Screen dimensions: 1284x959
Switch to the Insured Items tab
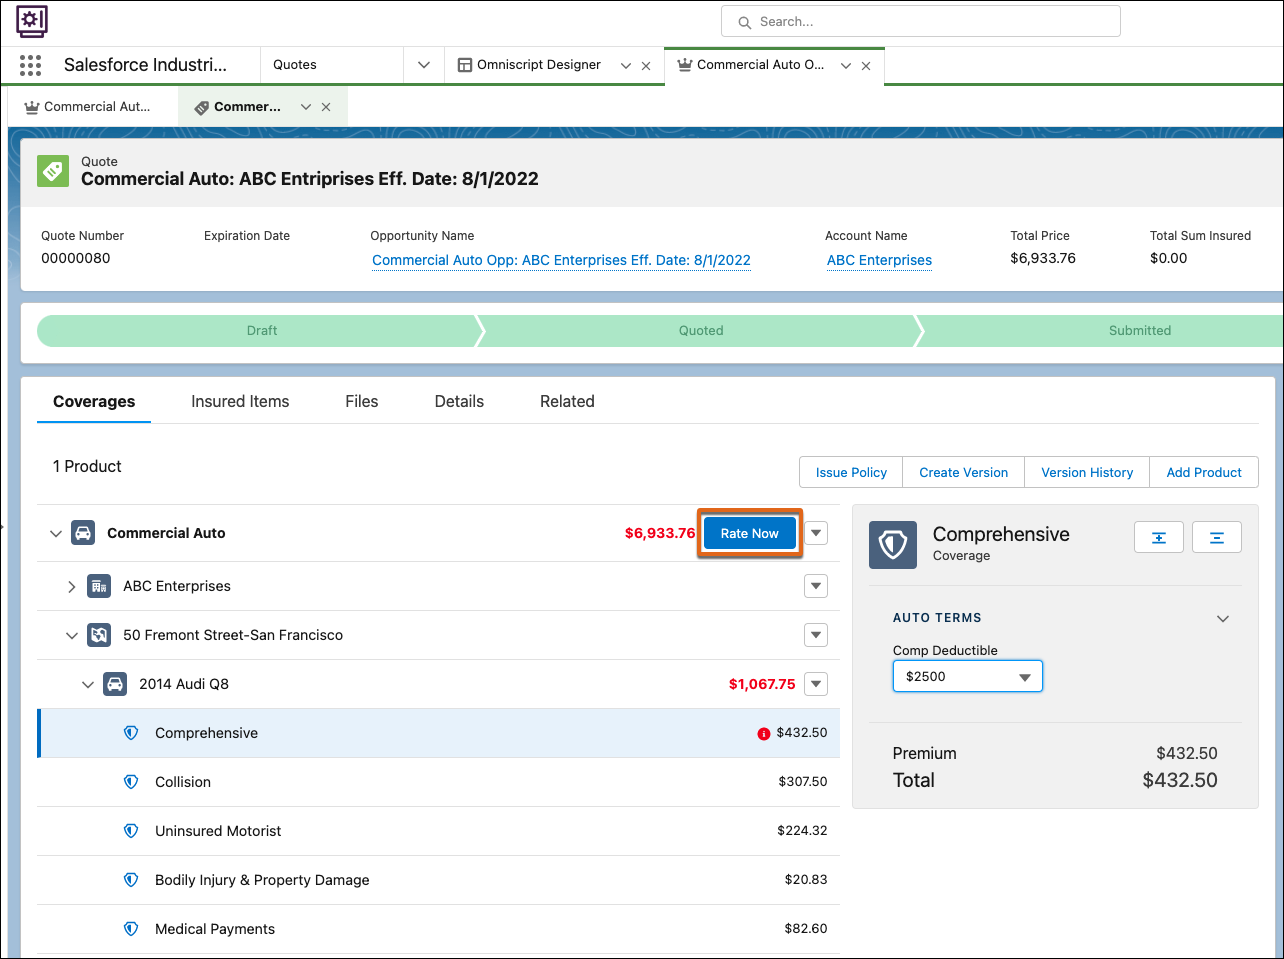[x=240, y=402]
